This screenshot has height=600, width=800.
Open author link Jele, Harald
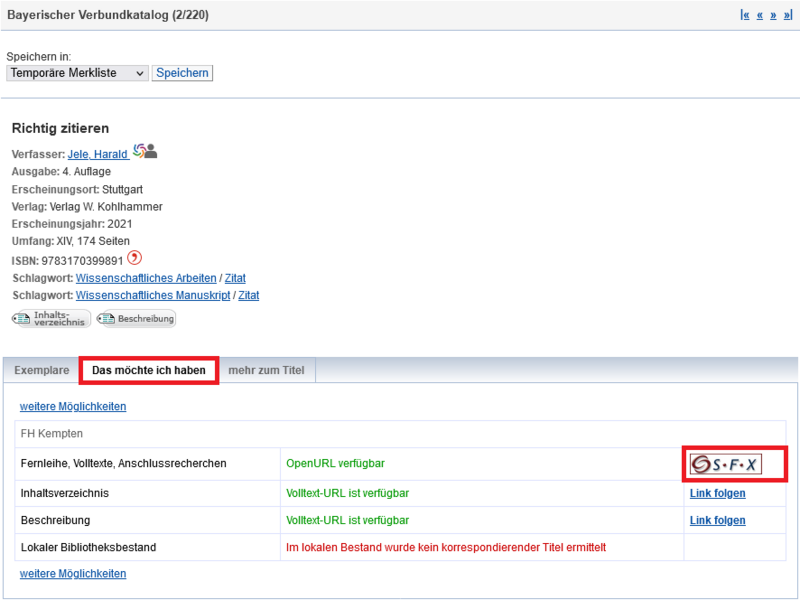pyautogui.click(x=97, y=154)
